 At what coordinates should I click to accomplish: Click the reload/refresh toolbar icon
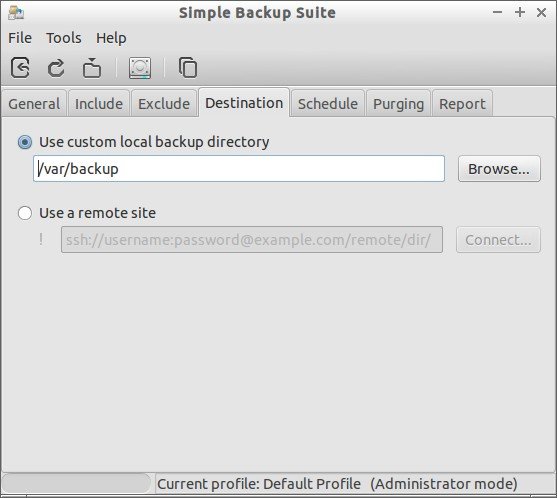point(56,67)
